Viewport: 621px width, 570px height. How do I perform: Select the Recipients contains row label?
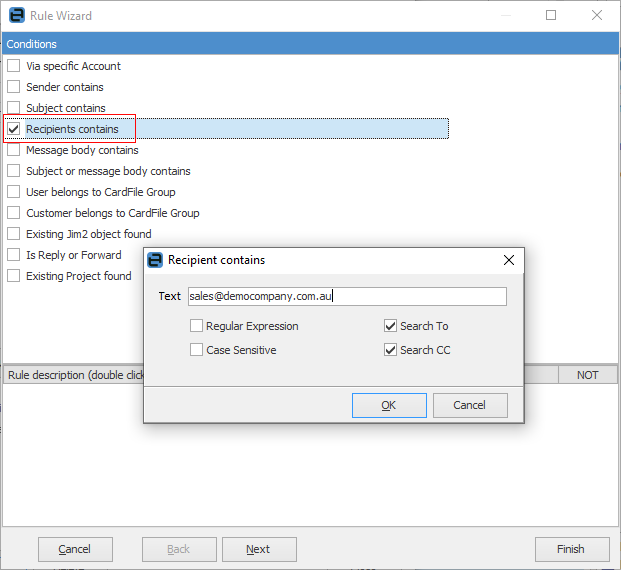(72, 129)
